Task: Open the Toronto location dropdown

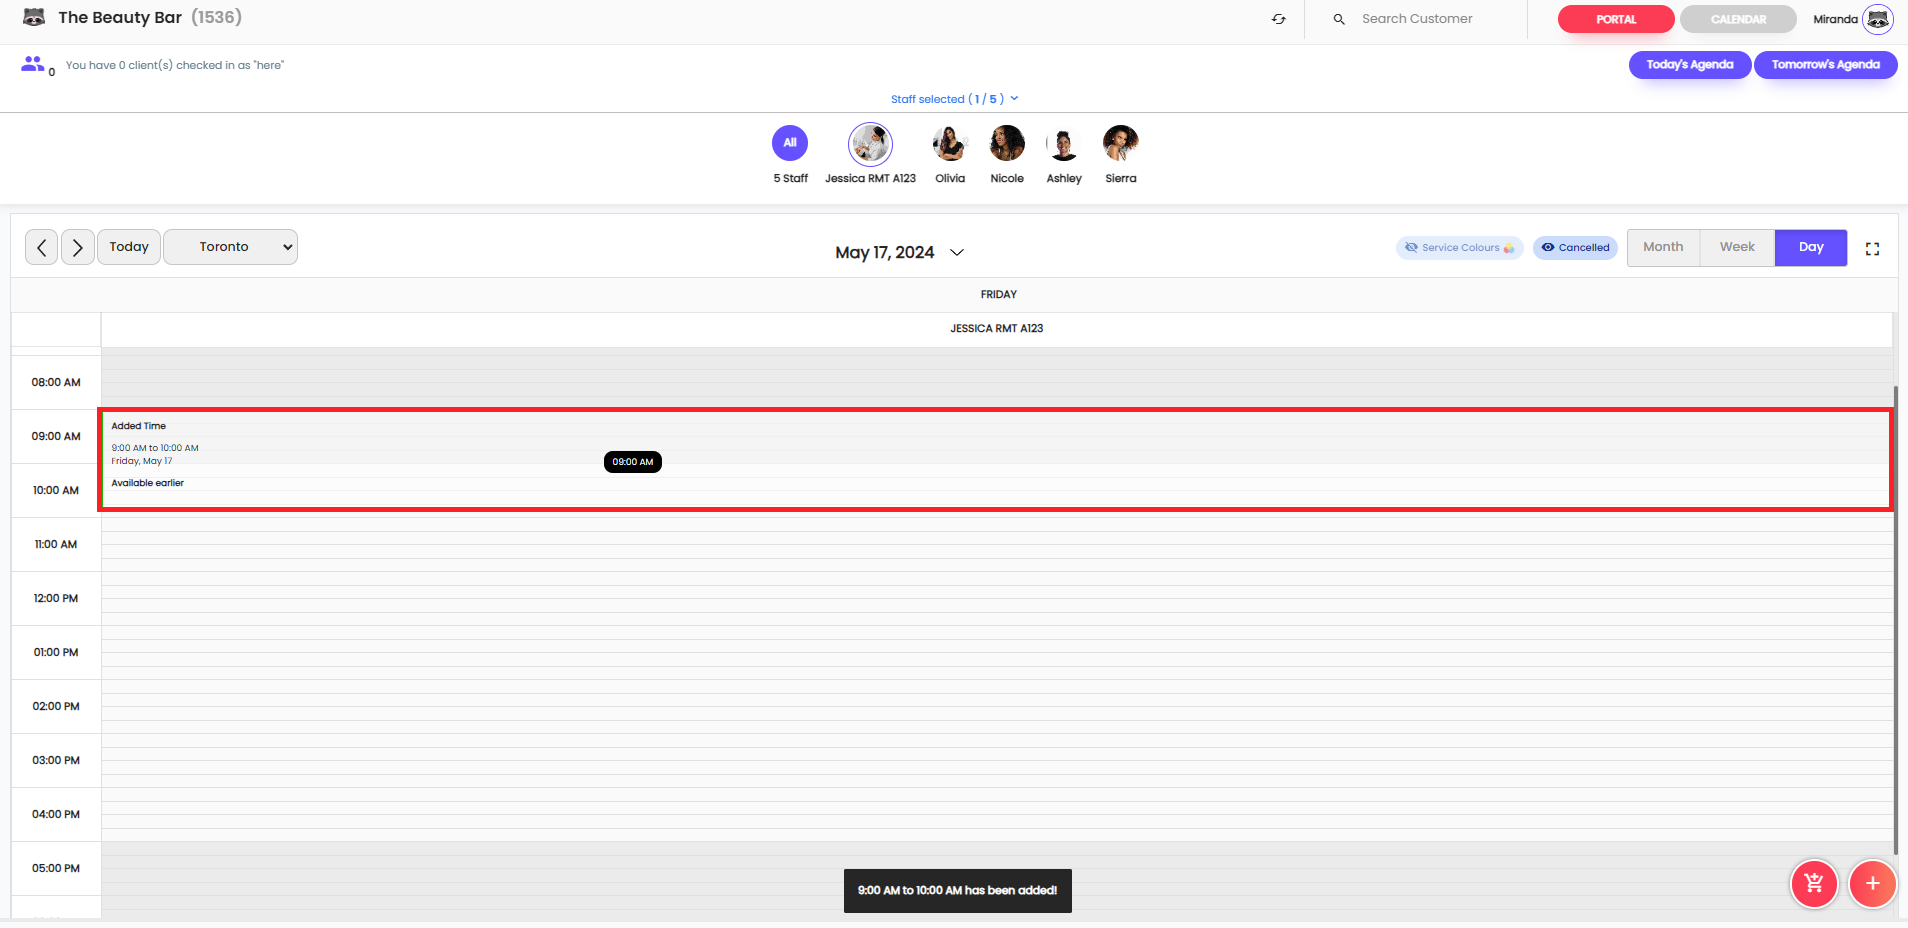Action: coord(230,247)
